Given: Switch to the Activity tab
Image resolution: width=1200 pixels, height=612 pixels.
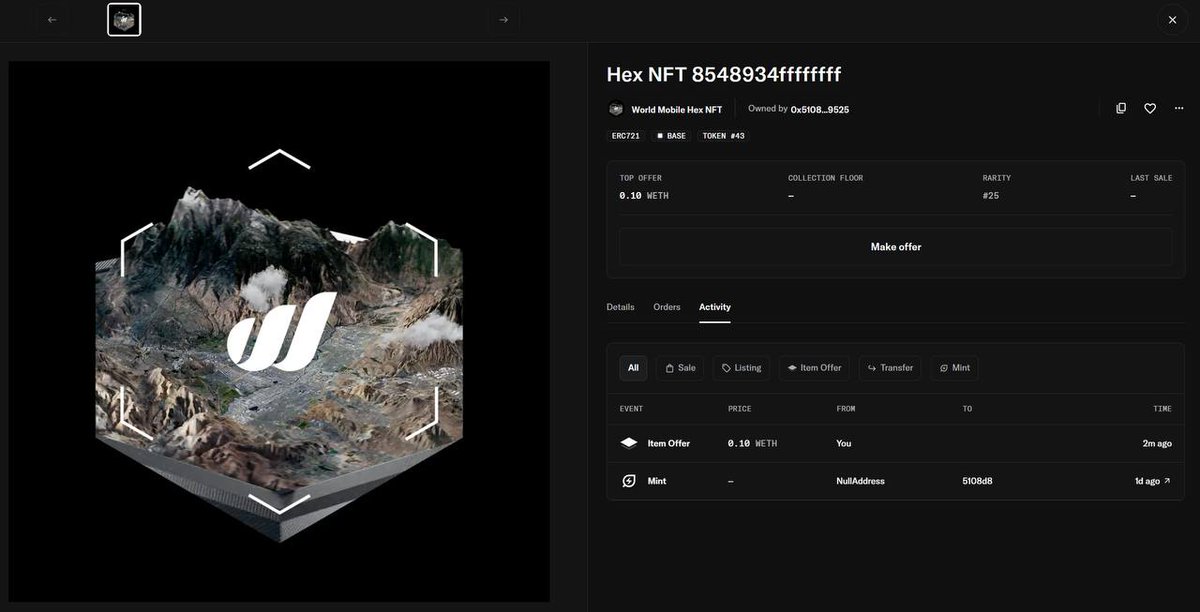Looking at the screenshot, I should coord(714,307).
